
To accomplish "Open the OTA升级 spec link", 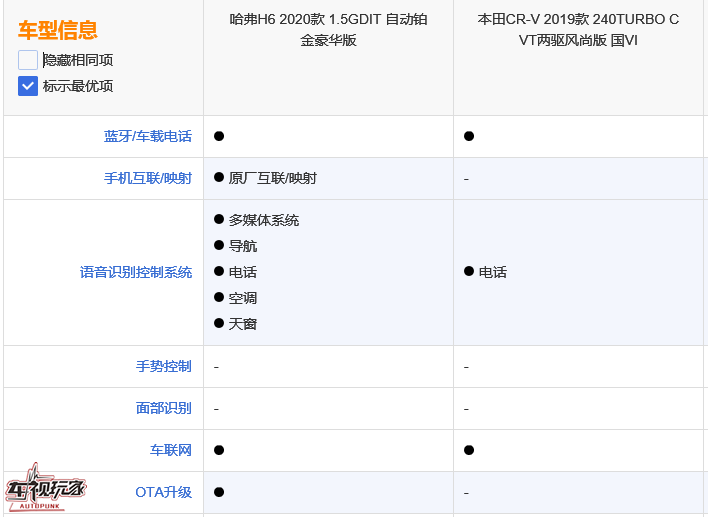I will [x=163, y=492].
